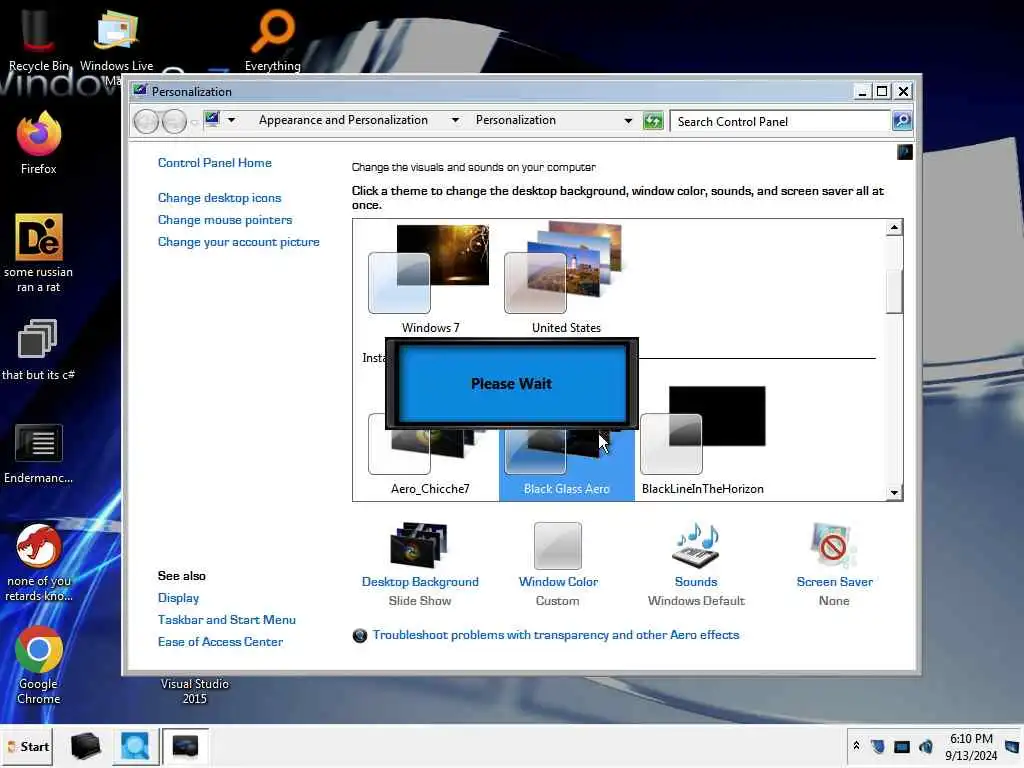Click the theme list scrollbar thumb
Screen dimensions: 1024x768
click(894, 291)
